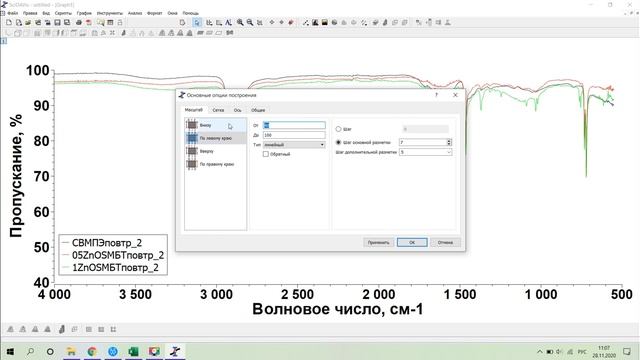Click legend entry '1ZnOSMБТповтр_2'

[x=116, y=268]
